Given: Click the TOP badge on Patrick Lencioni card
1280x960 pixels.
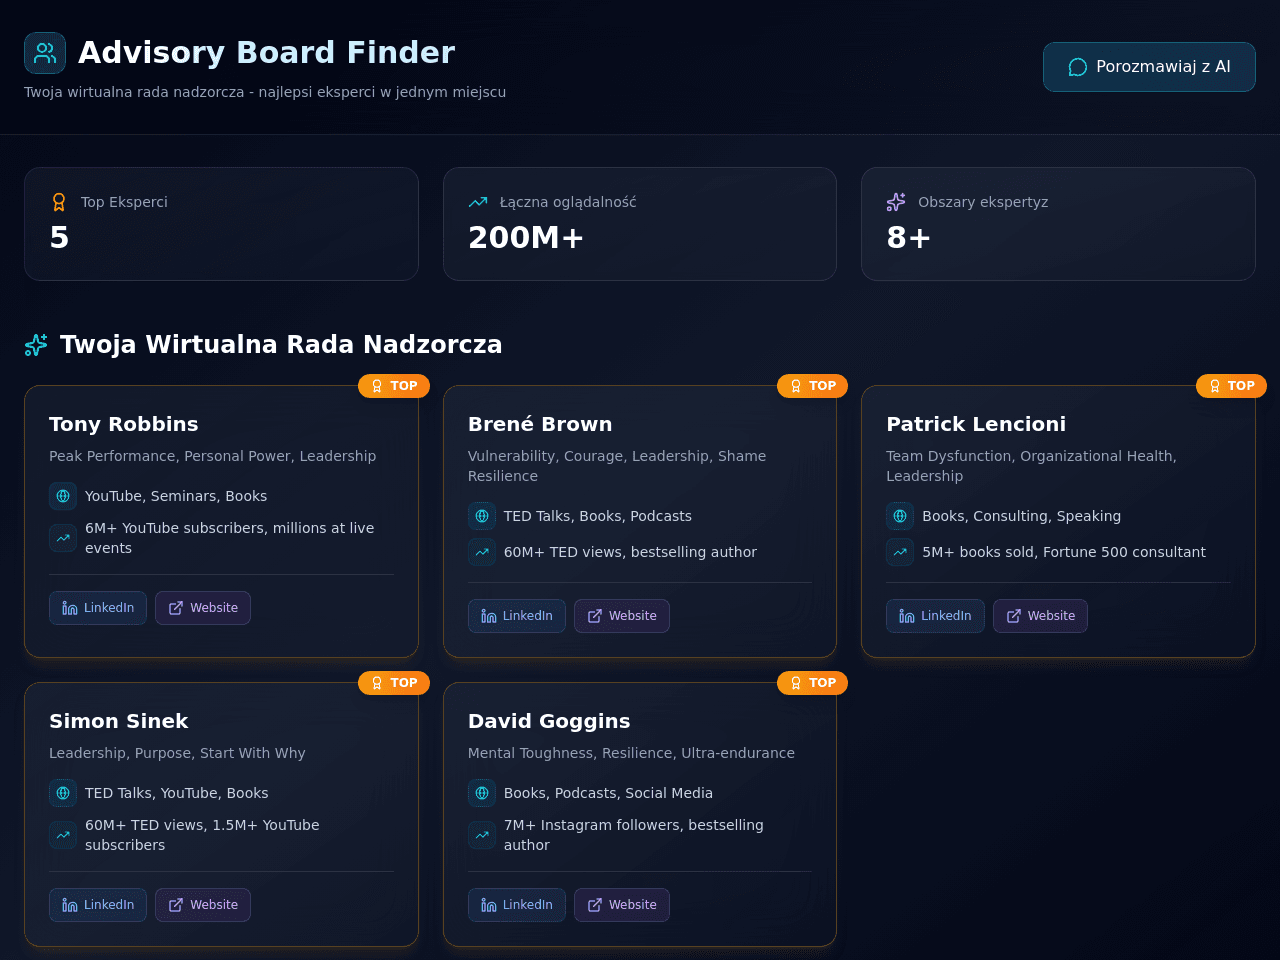Looking at the screenshot, I should pyautogui.click(x=1231, y=386).
